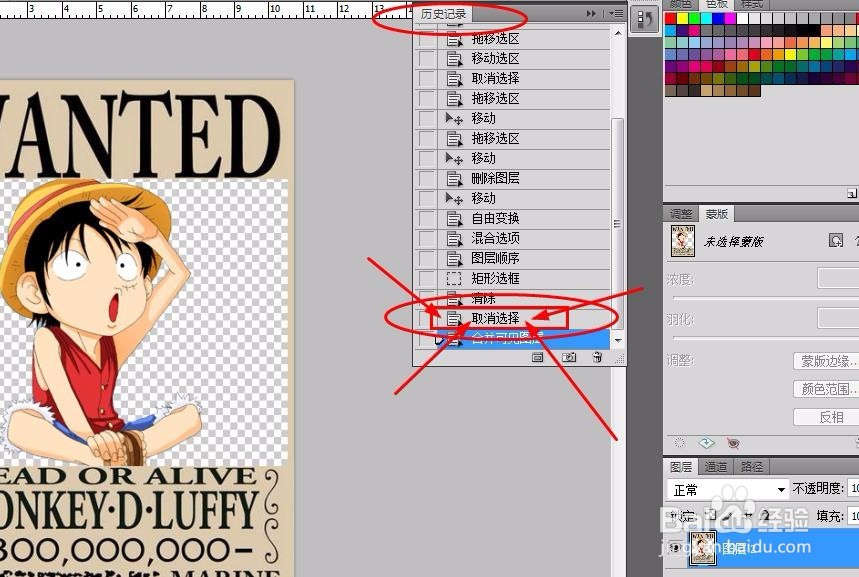Select the 图层 tab

tap(680, 467)
